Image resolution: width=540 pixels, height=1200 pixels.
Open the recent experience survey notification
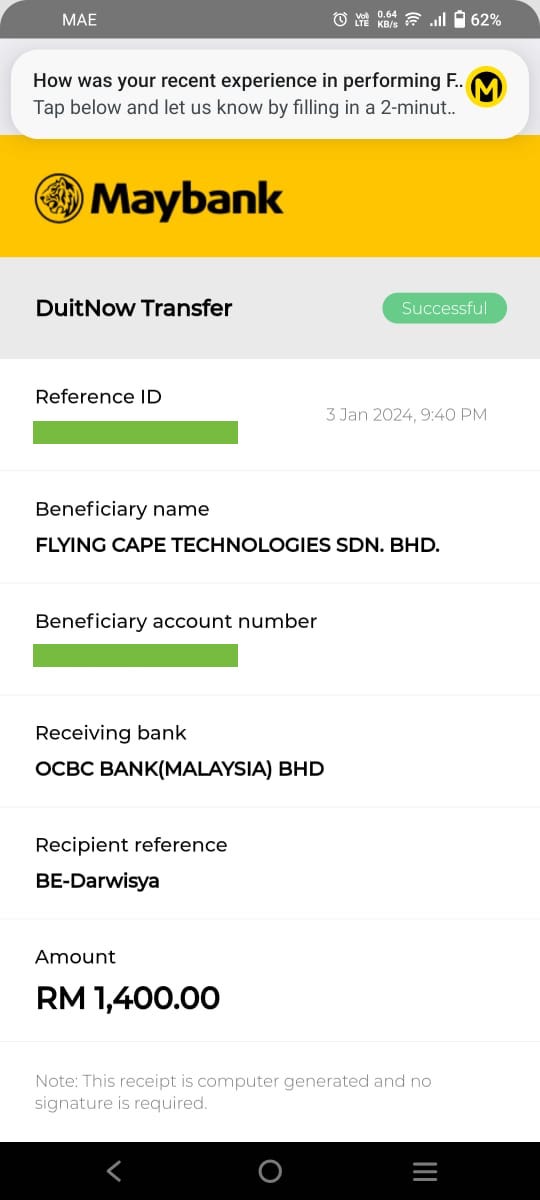pyautogui.click(x=270, y=94)
